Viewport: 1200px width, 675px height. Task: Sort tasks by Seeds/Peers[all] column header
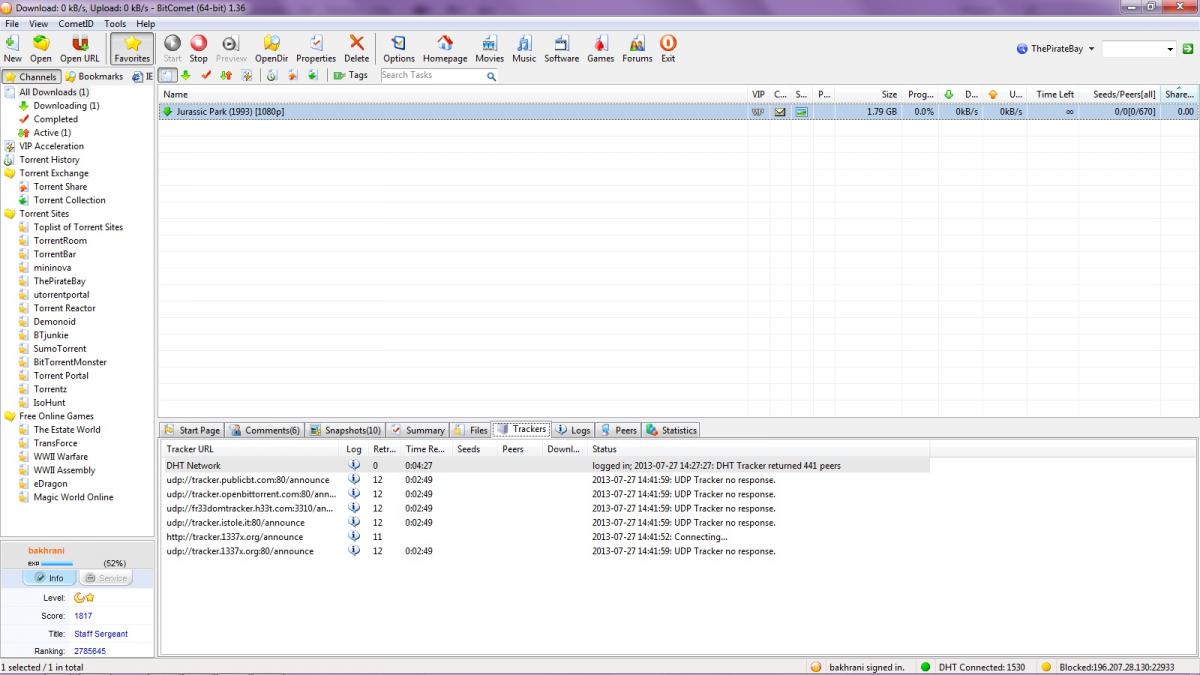pyautogui.click(x=1120, y=94)
